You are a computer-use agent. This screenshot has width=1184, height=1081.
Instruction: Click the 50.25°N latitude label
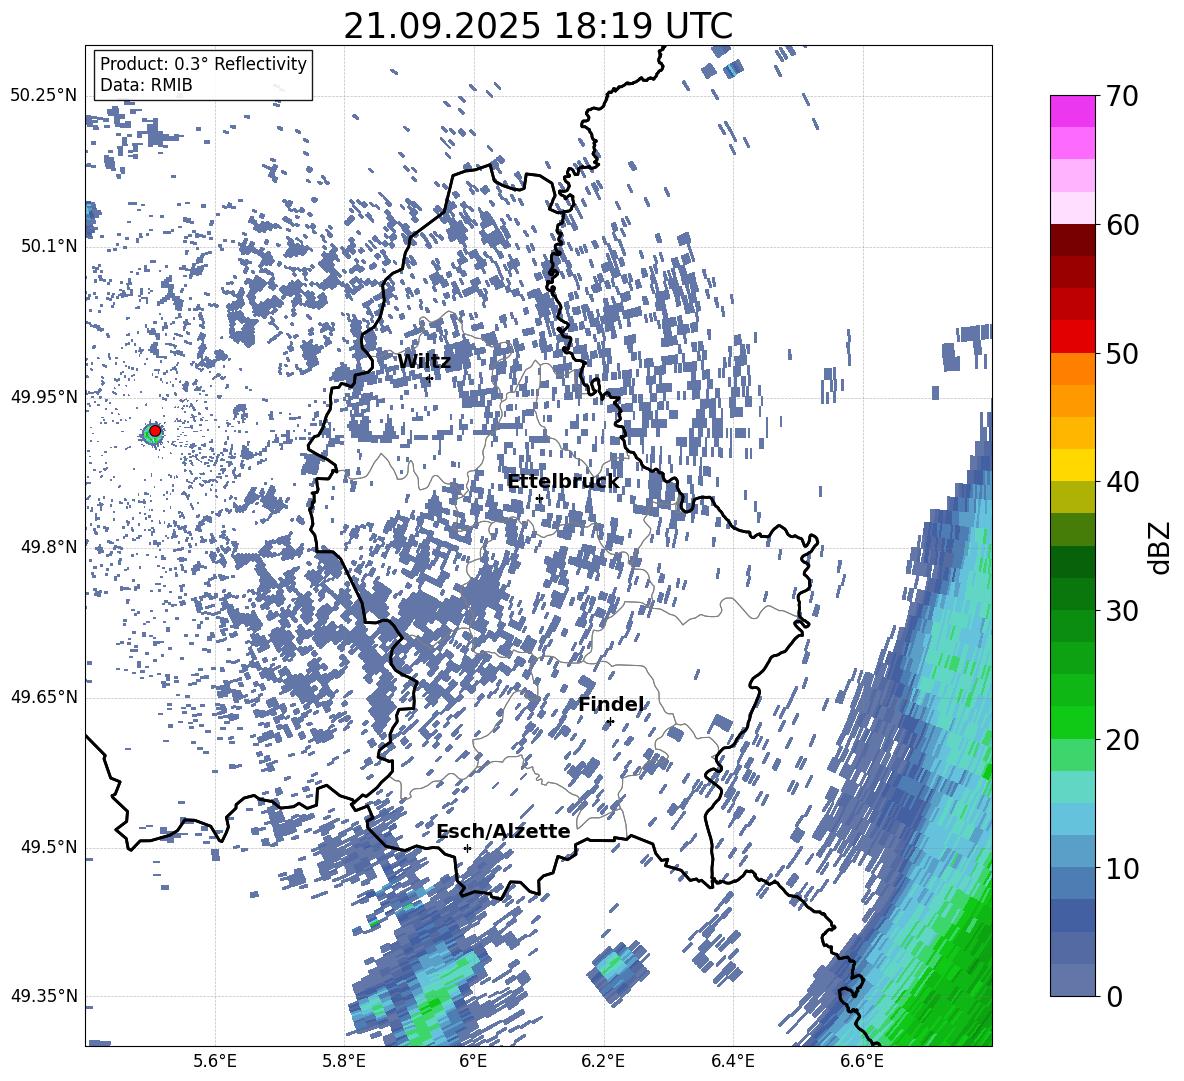tap(44, 95)
